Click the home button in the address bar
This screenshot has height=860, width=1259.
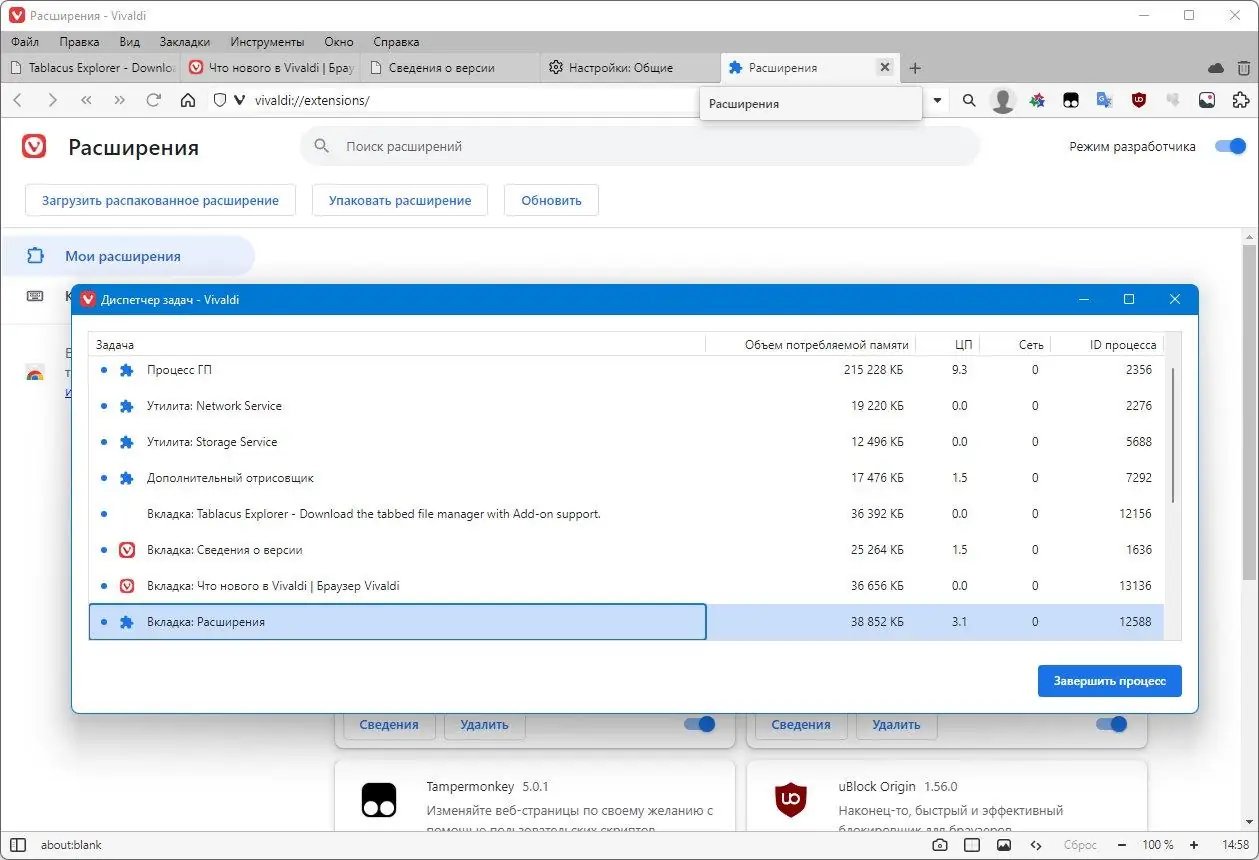187,100
